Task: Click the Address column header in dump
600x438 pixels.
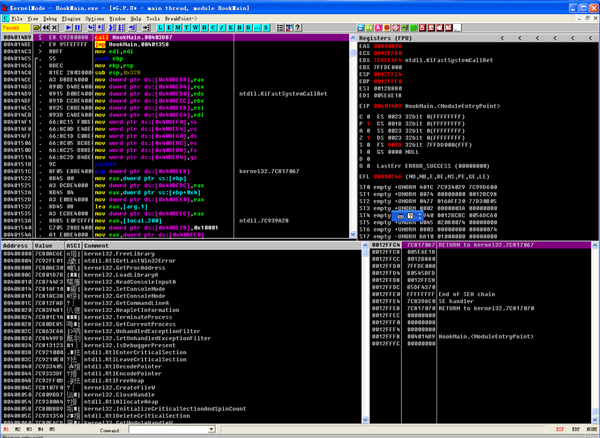Action: click(x=17, y=246)
